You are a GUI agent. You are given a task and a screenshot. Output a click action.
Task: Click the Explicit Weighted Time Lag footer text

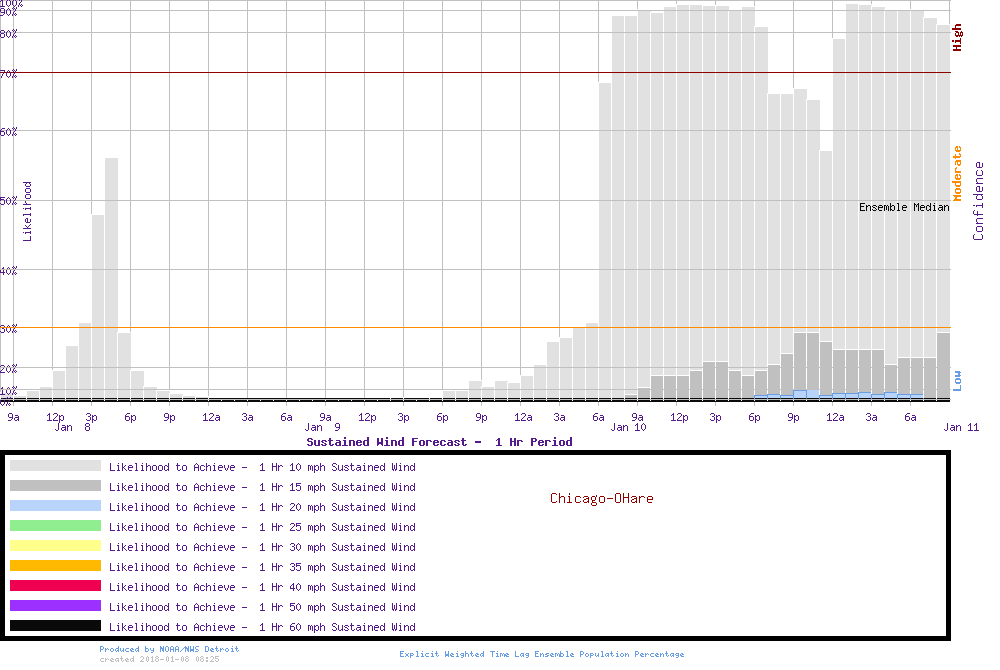(x=542, y=654)
